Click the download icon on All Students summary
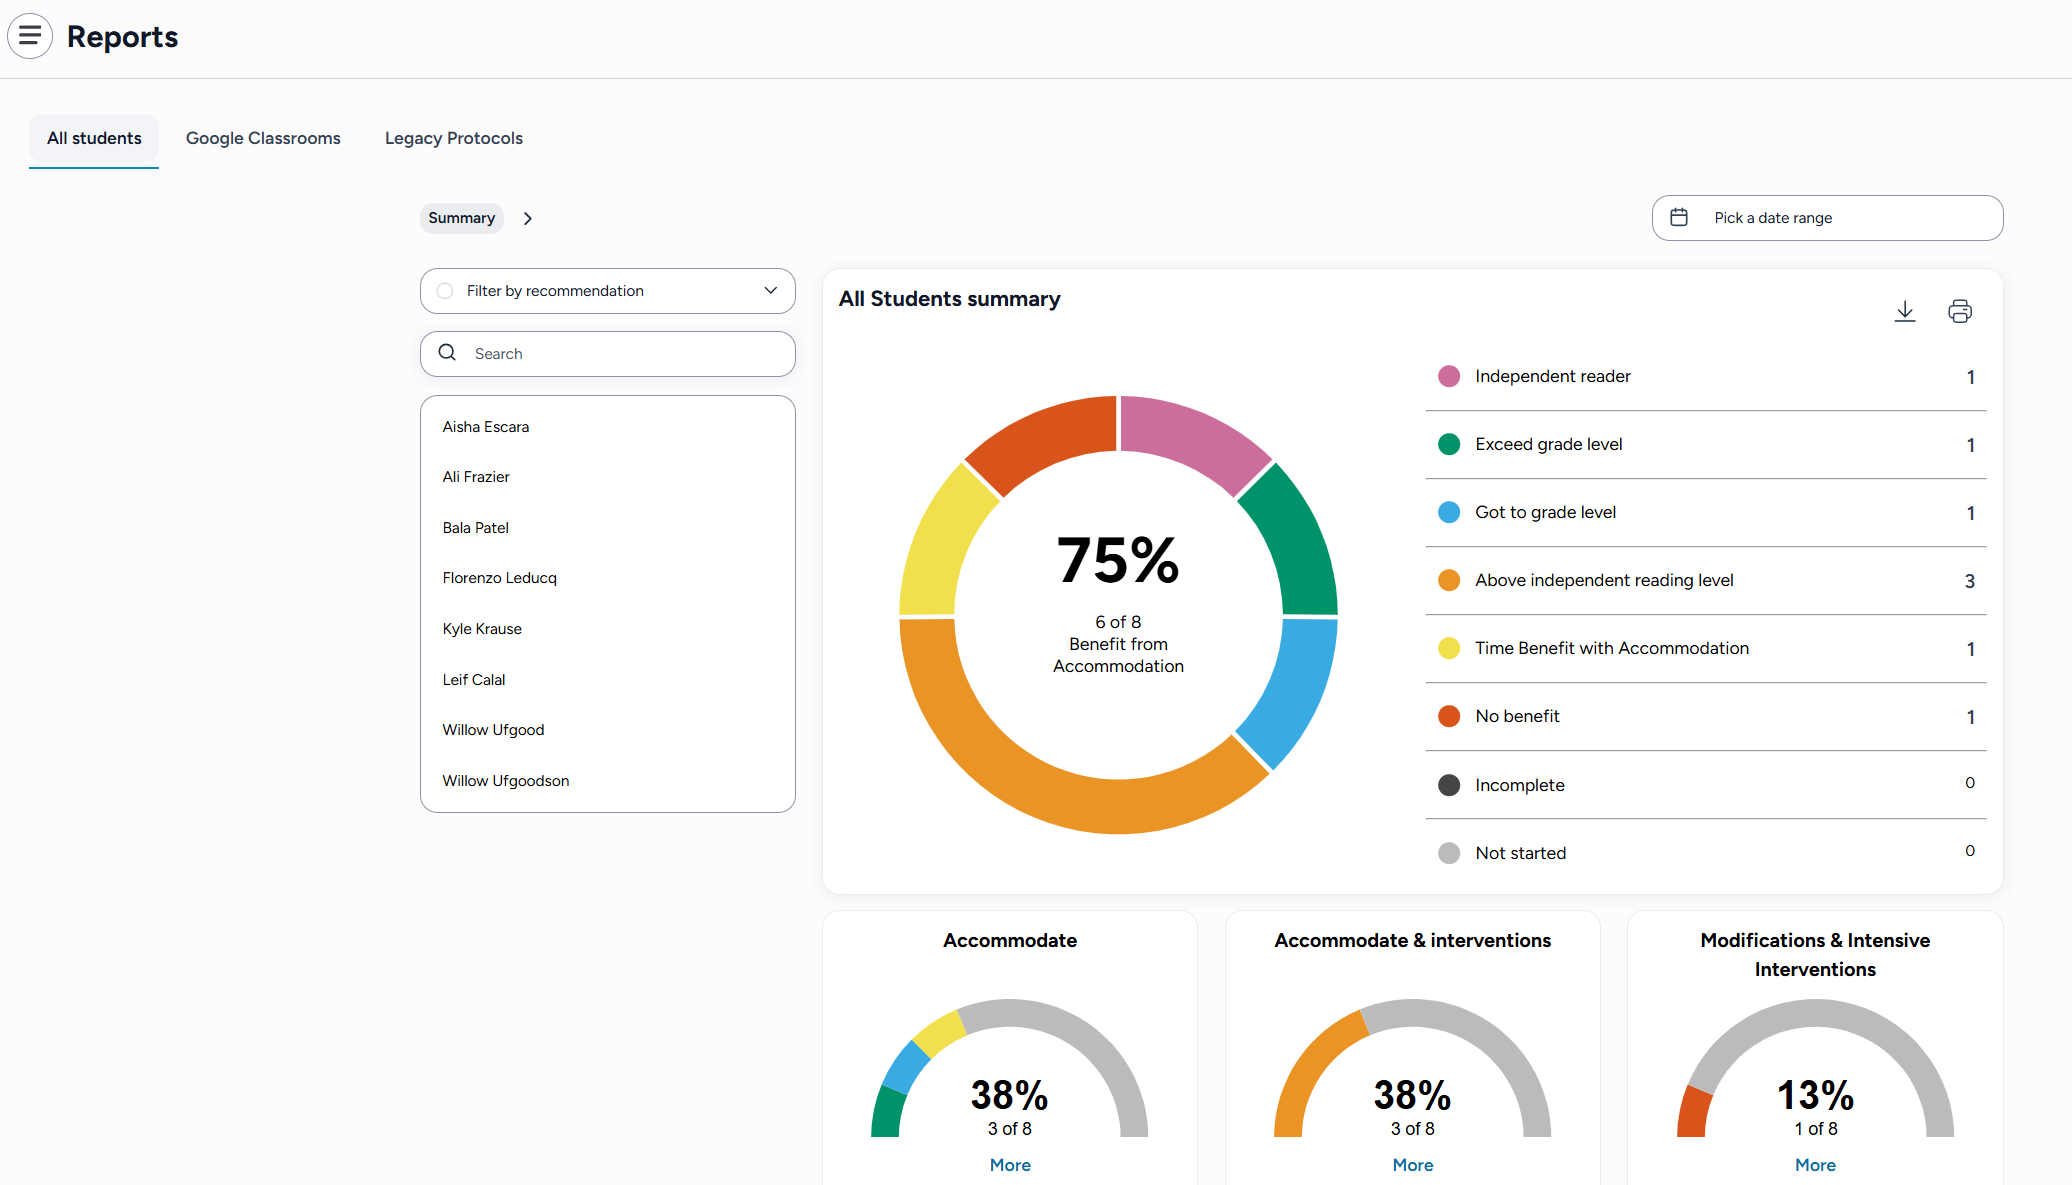The height and width of the screenshot is (1185, 2072). click(x=1905, y=311)
